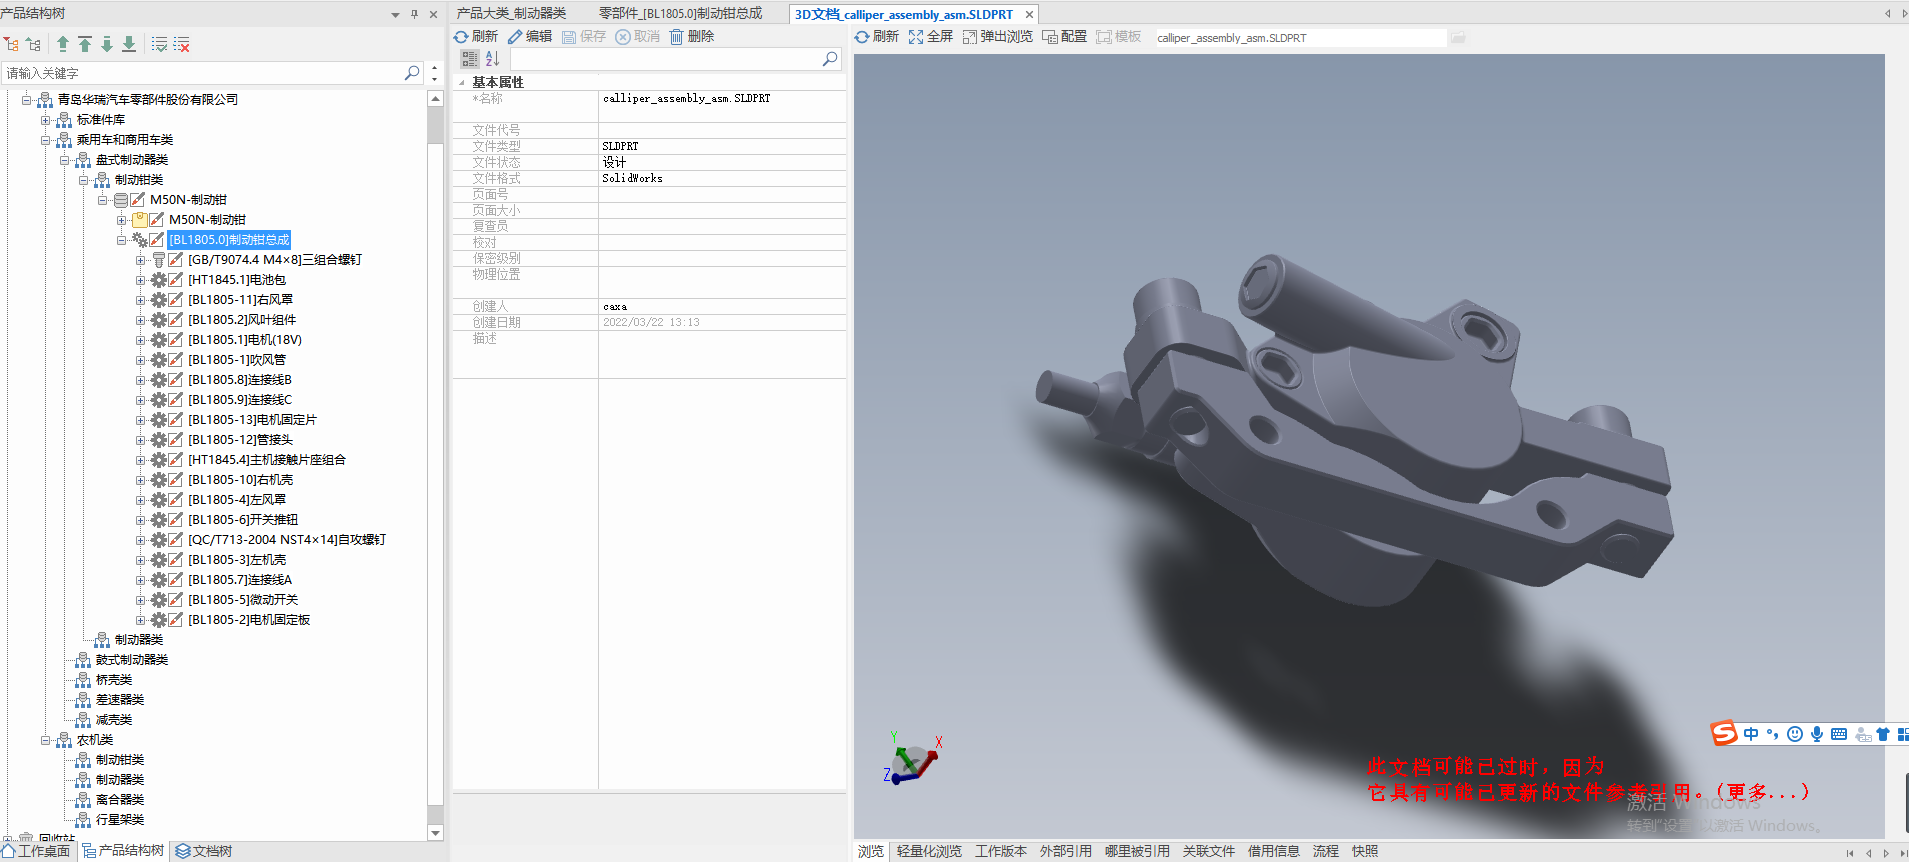Click the select-all checklist icon
This screenshot has width=1909, height=862.
pyautogui.click(x=159, y=44)
